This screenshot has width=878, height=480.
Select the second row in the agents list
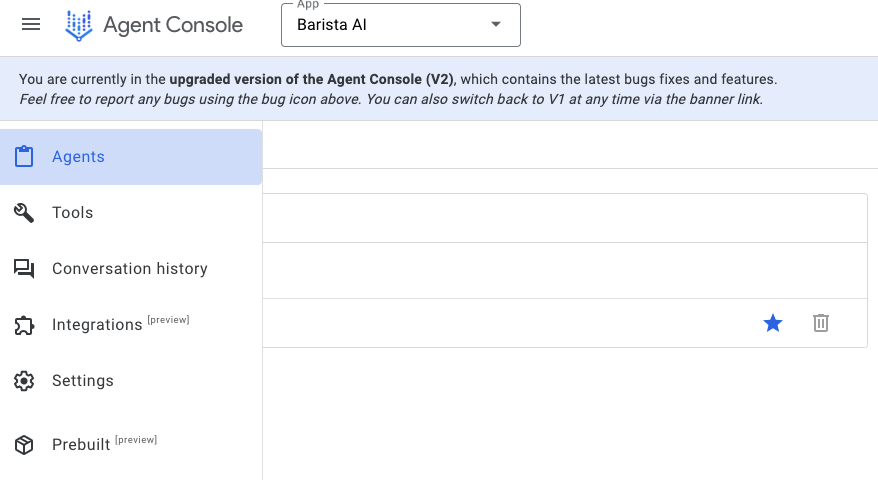coord(565,271)
